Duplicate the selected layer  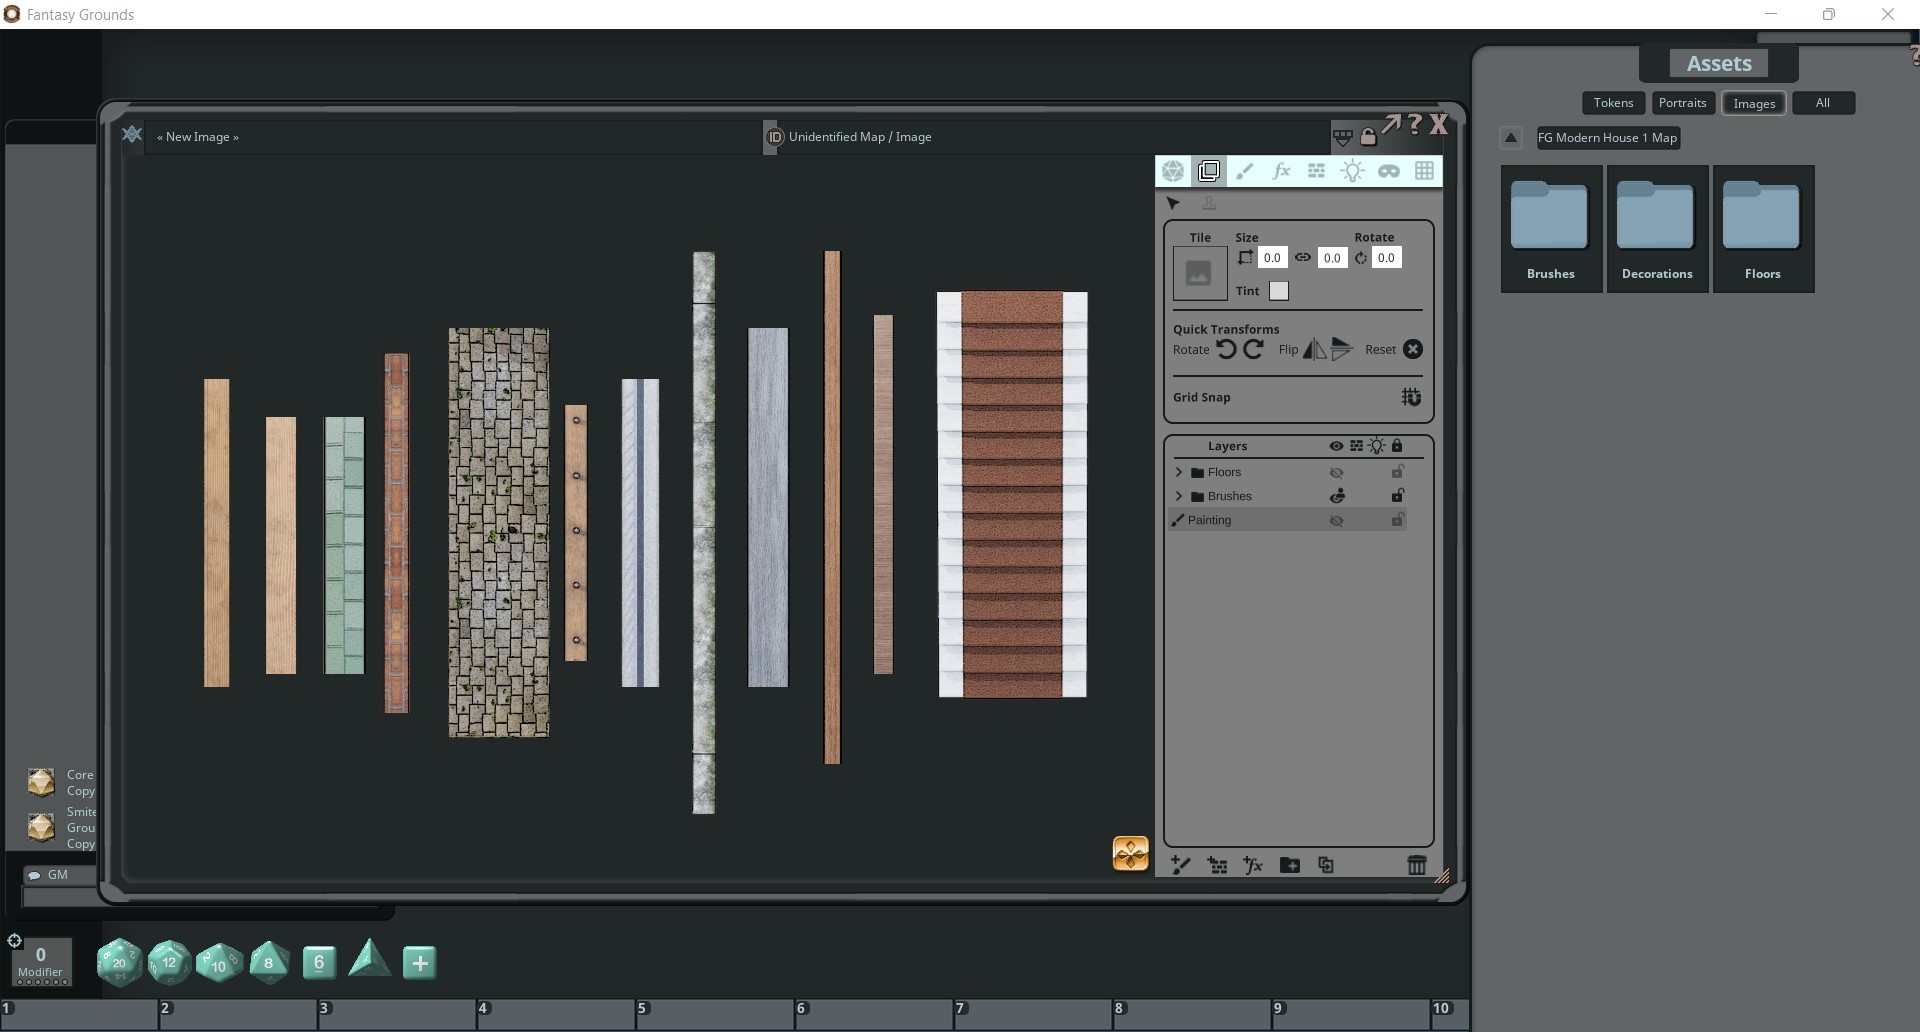coord(1325,865)
